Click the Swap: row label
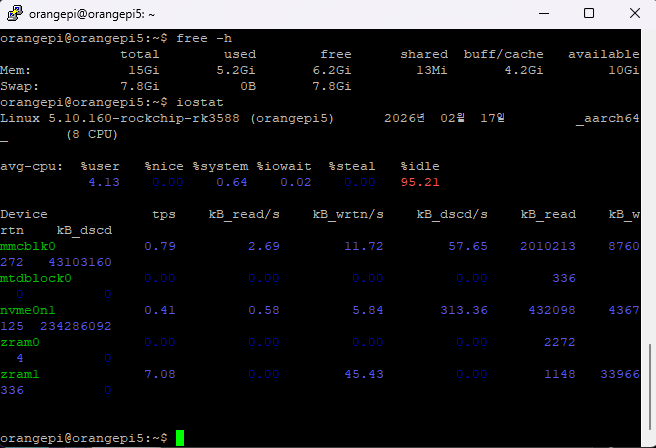 click(x=20, y=86)
